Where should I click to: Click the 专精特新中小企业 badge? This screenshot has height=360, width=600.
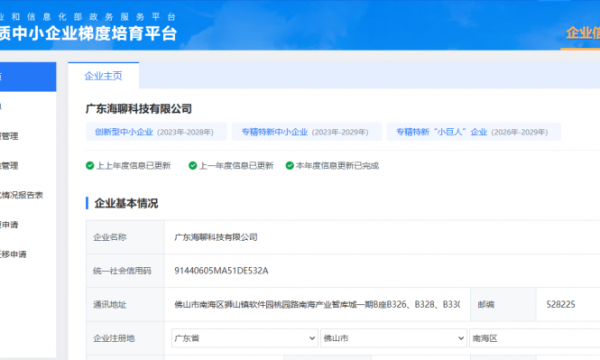point(307,132)
